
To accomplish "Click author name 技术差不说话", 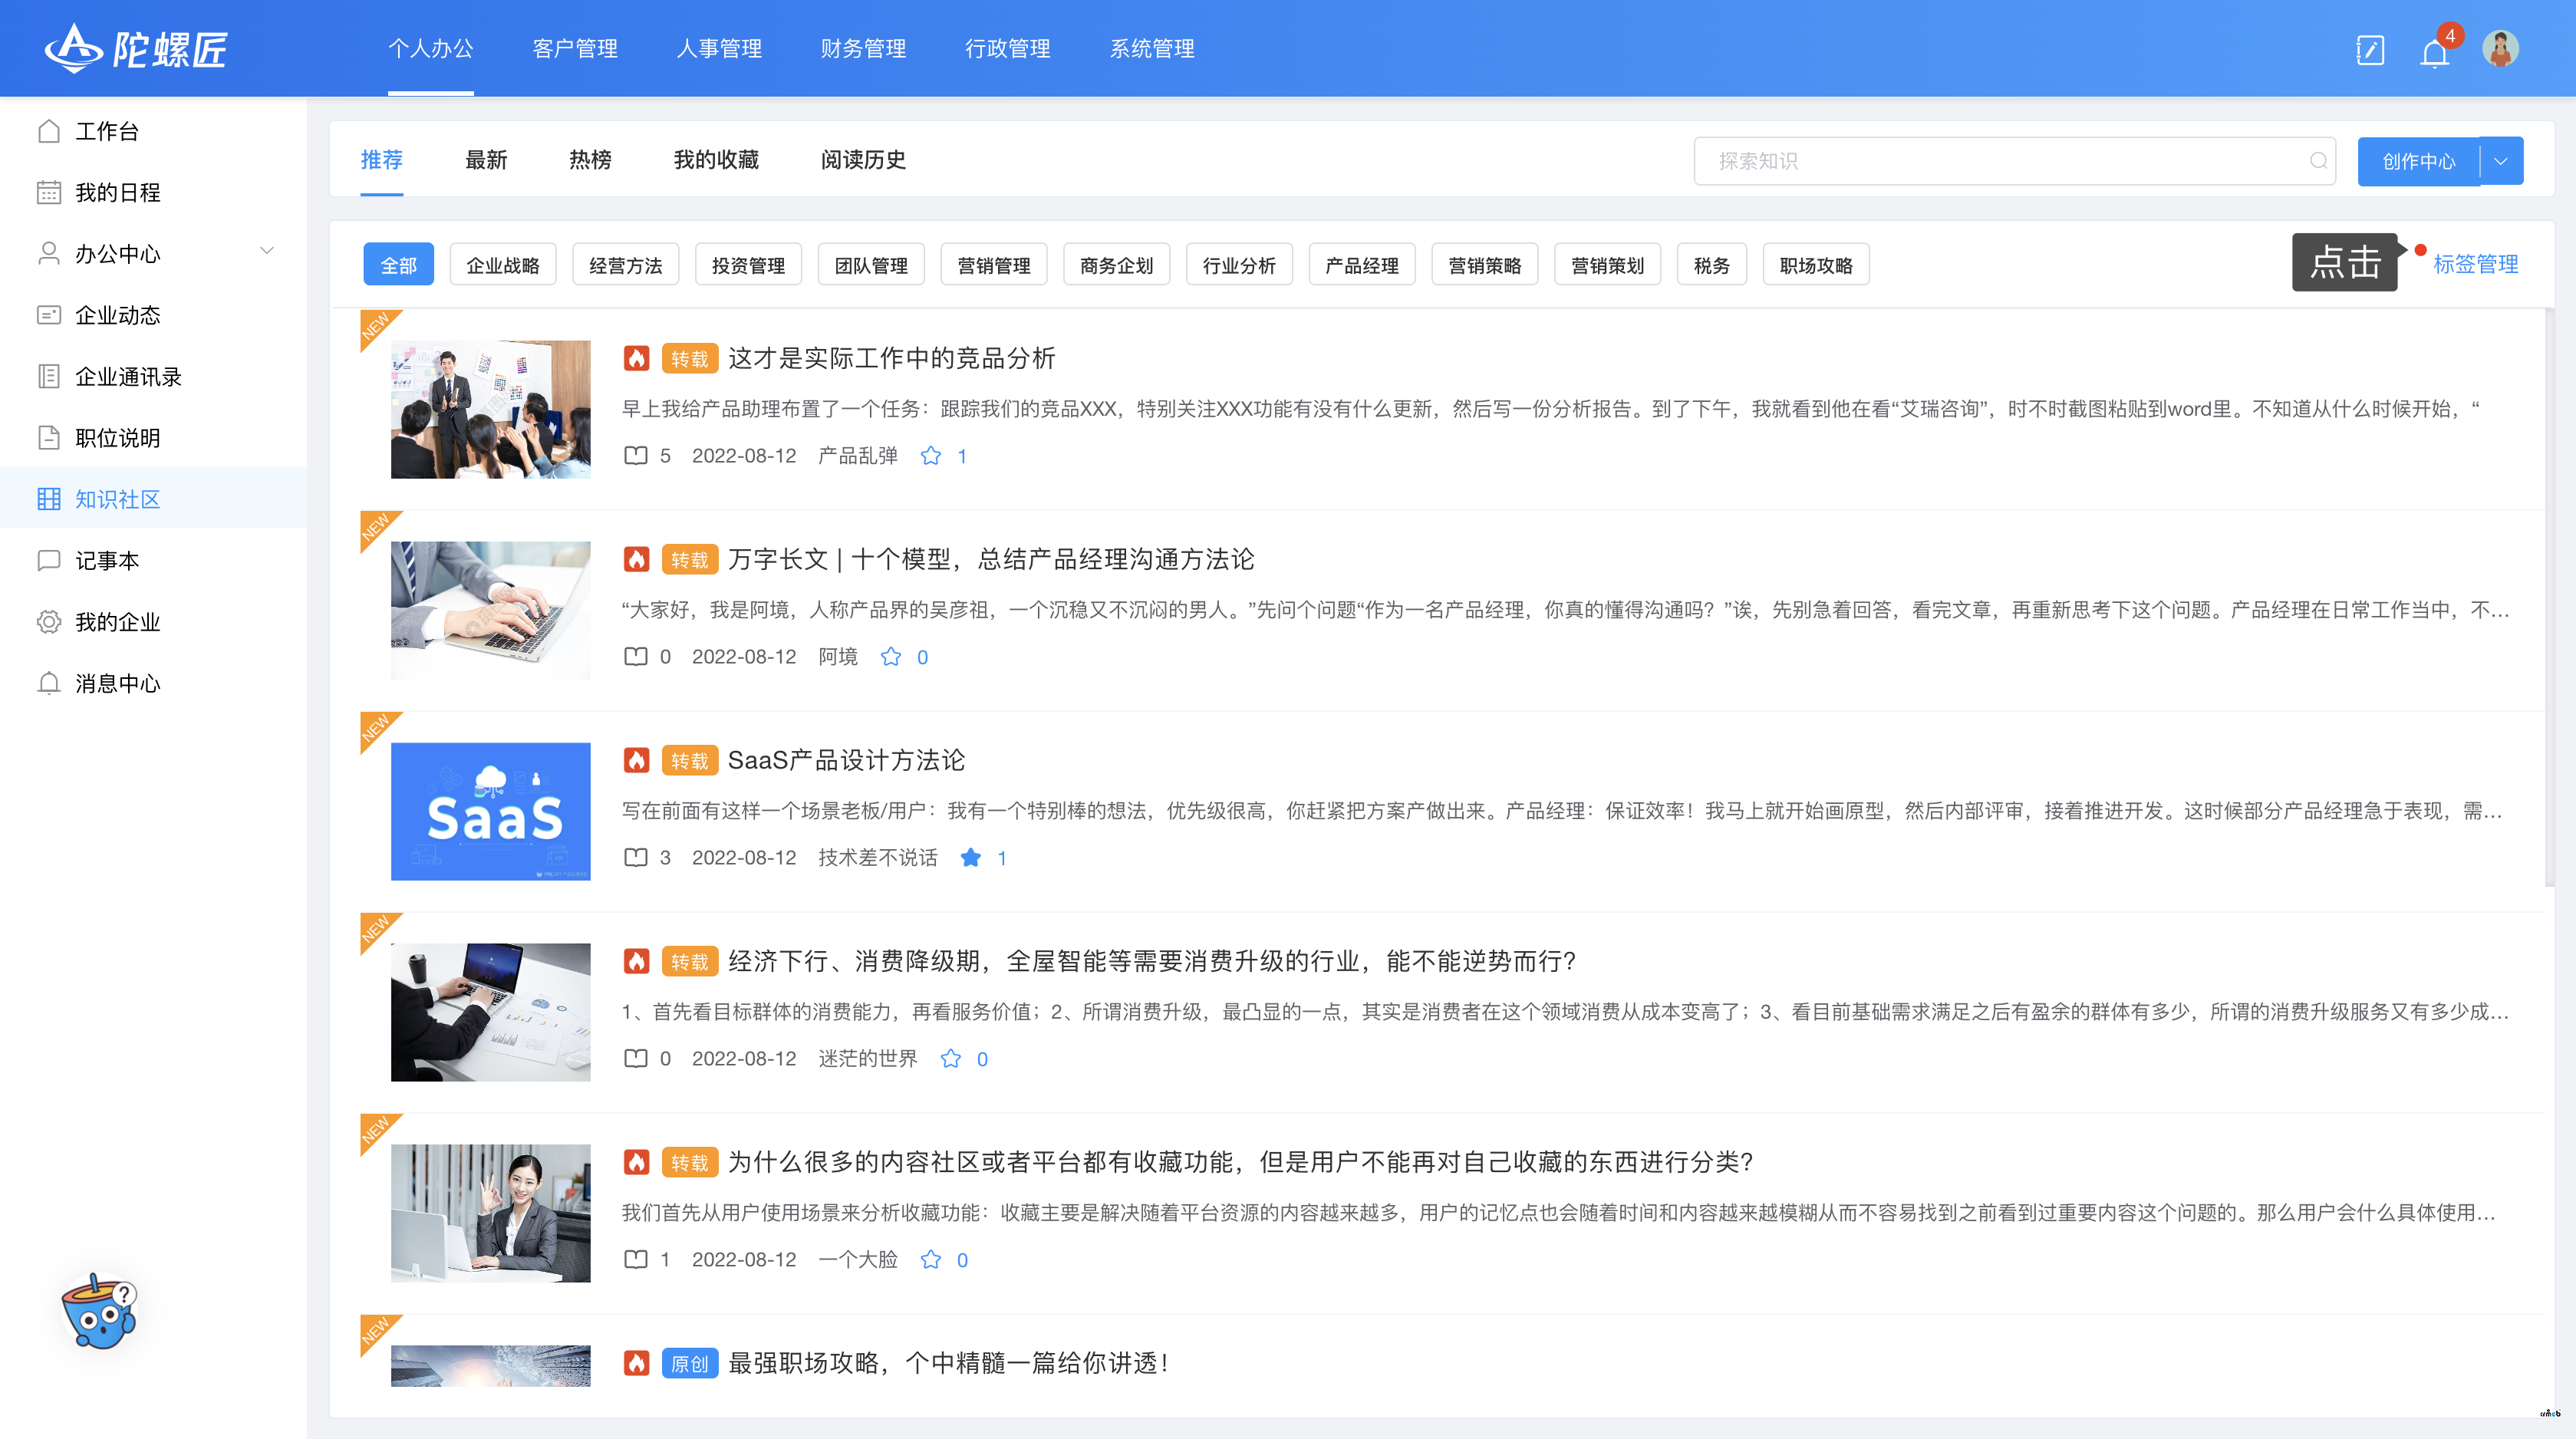I will (x=877, y=858).
